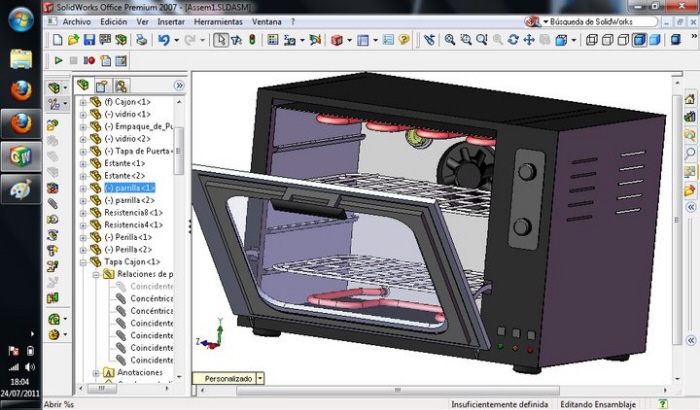Expand the Anotaciones folder
Image resolution: width=700 pixels, height=410 pixels.
[x=96, y=372]
